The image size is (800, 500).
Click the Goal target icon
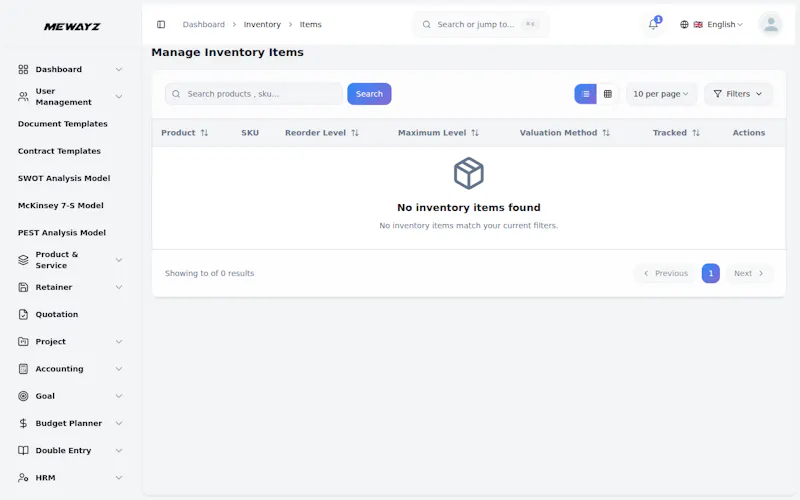pyautogui.click(x=23, y=396)
